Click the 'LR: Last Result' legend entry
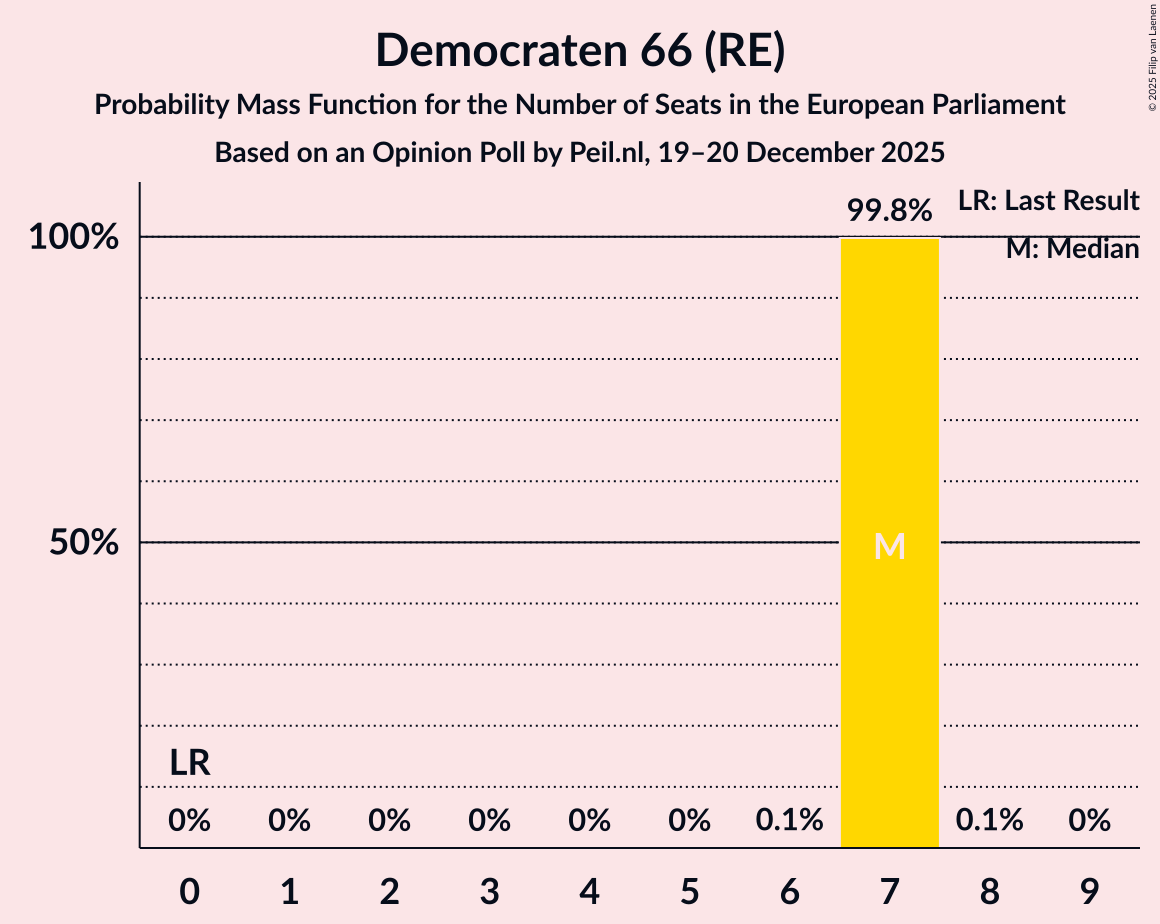 click(1048, 201)
